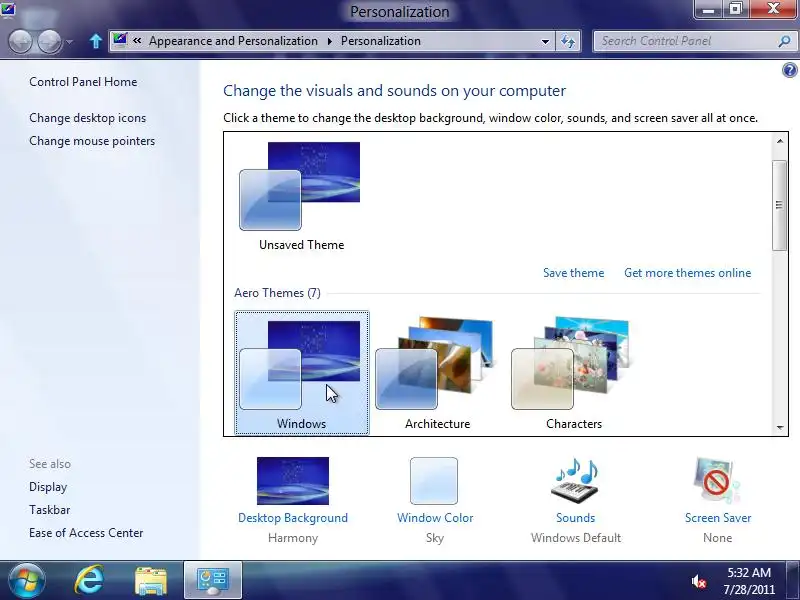
Task: Open the Display link under See also
Action: pos(48,487)
